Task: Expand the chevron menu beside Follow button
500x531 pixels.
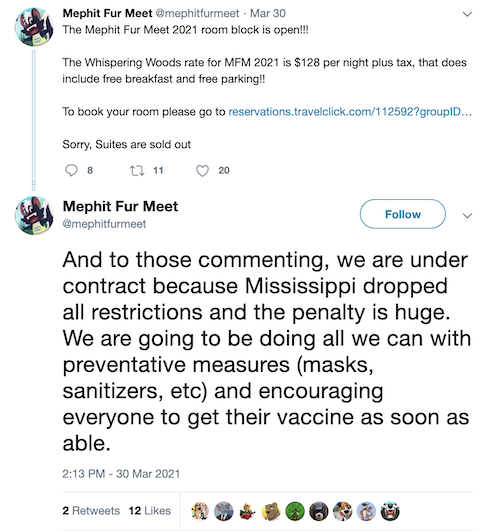Action: tap(467, 215)
